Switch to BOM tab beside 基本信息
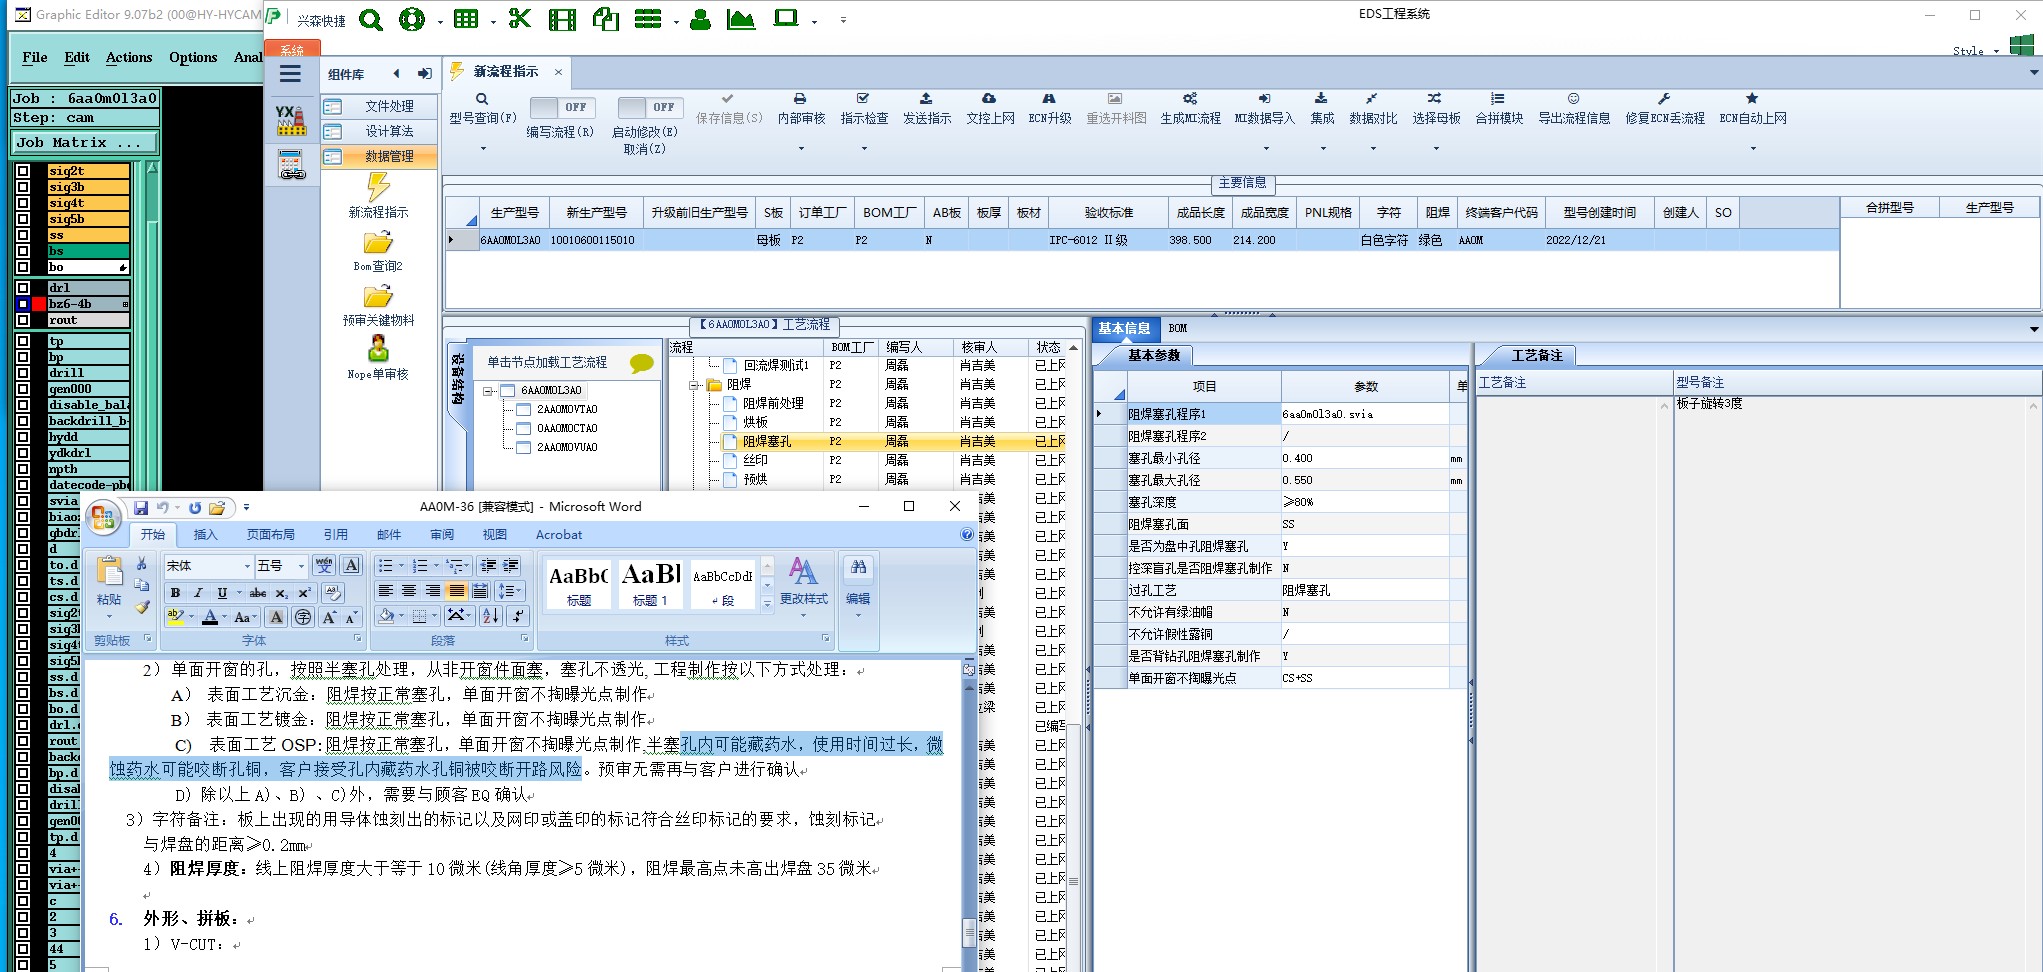 [x=1178, y=328]
